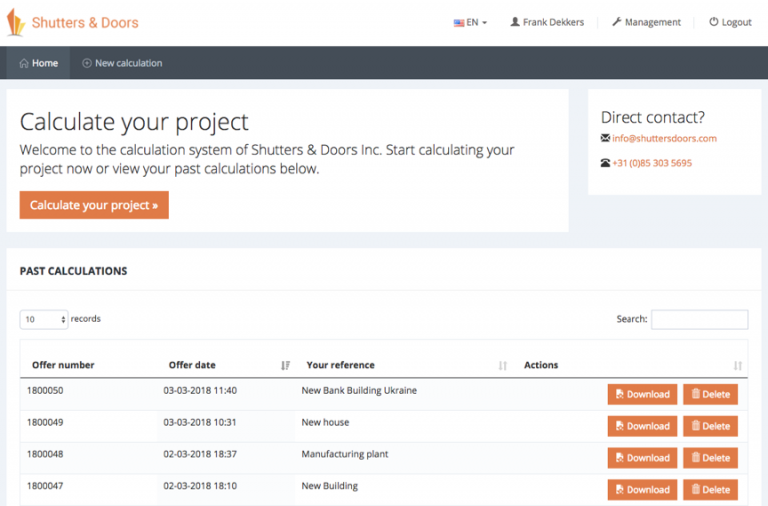Download offer 1800050 New Bank Building Ukraine
Viewport: 768px width, 506px height.
pos(642,394)
